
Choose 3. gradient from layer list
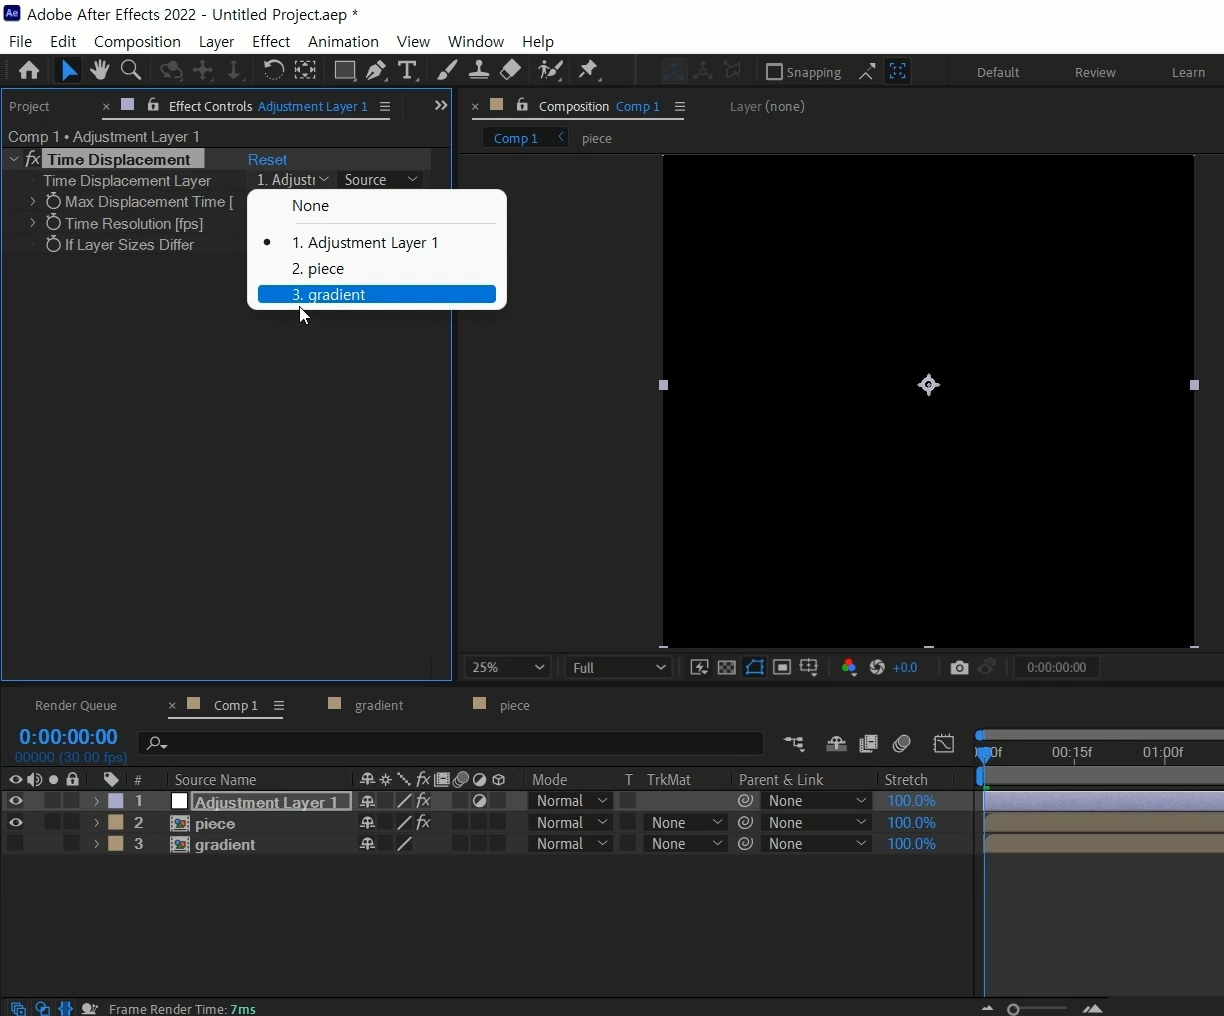[377, 295]
